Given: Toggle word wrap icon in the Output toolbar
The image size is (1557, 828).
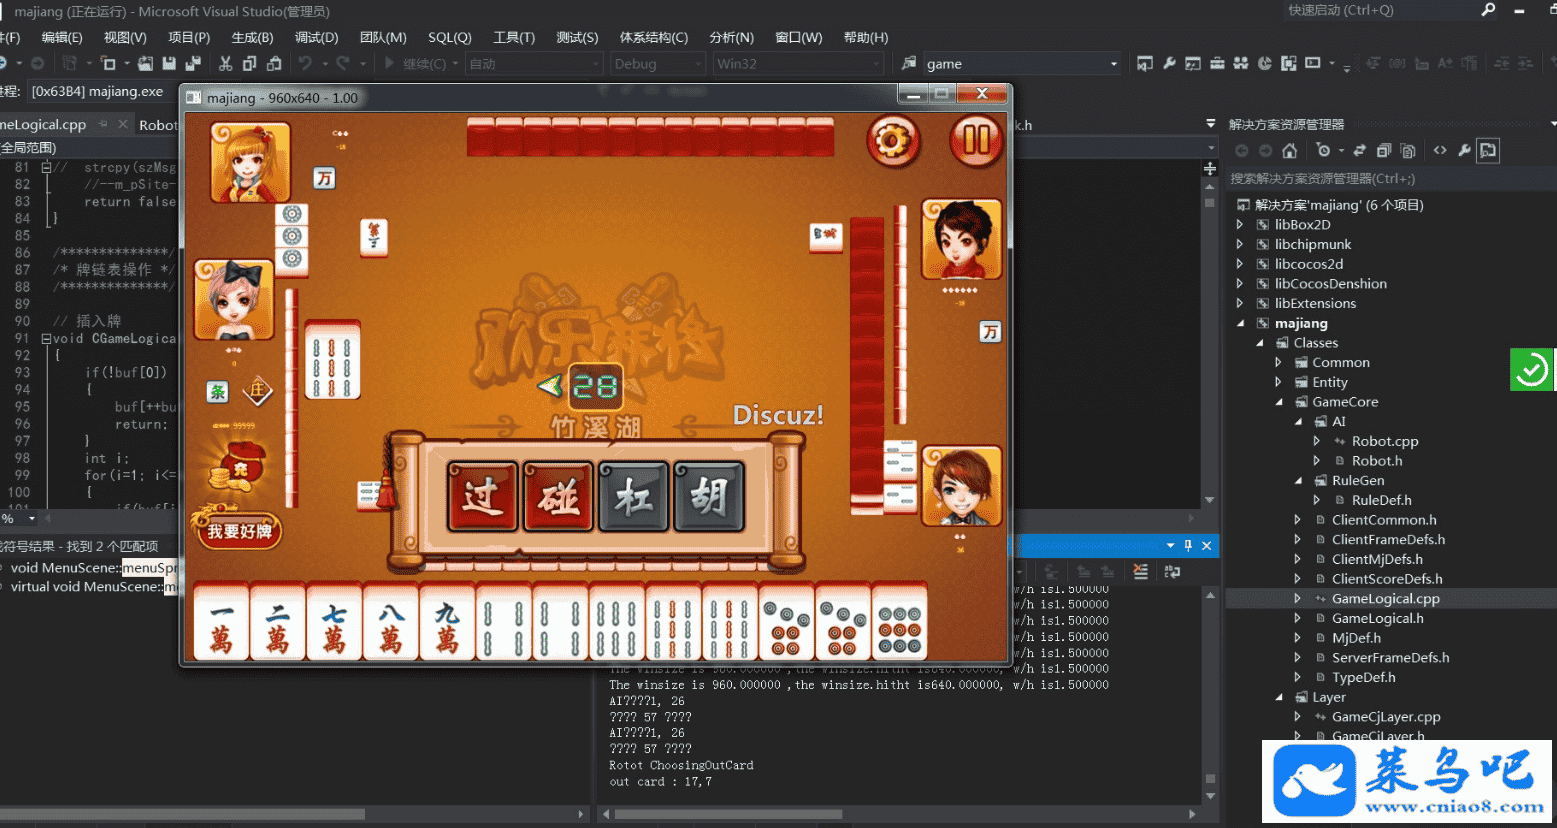Looking at the screenshot, I should [1173, 572].
